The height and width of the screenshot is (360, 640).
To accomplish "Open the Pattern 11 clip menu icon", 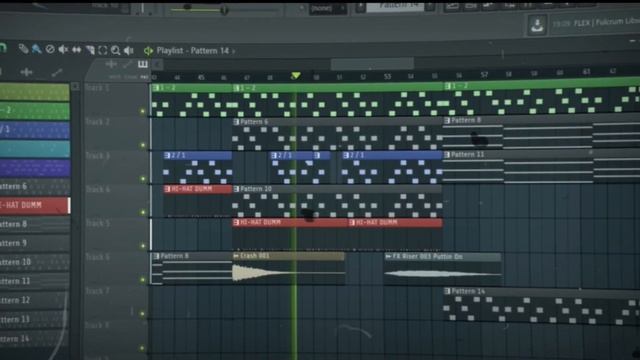I will (x=447, y=154).
